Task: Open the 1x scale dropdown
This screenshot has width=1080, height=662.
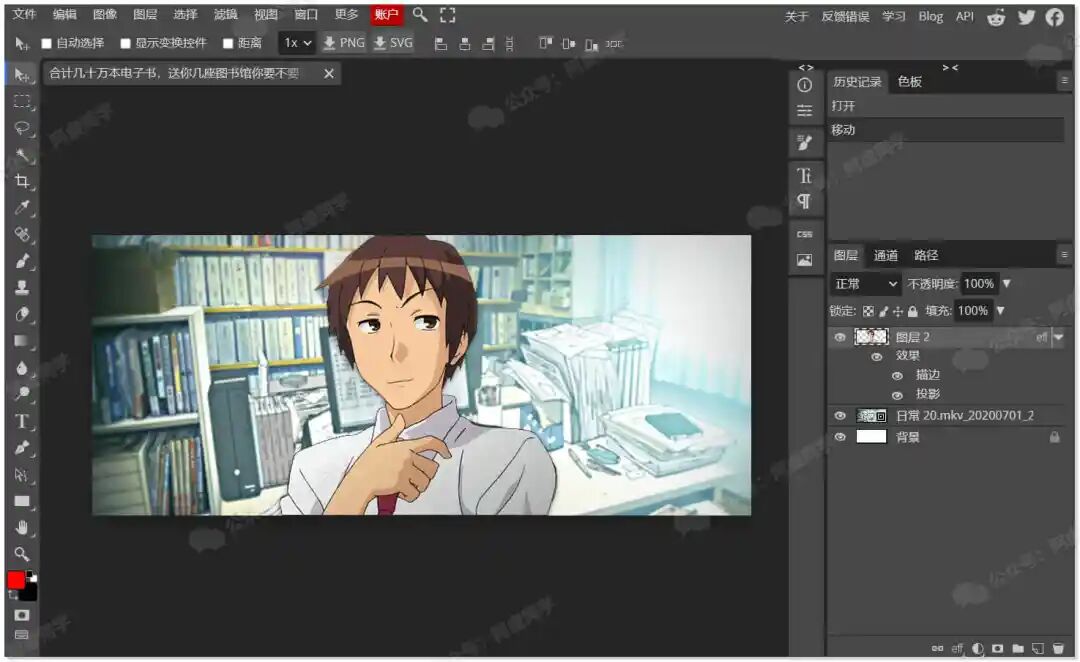Action: point(297,43)
